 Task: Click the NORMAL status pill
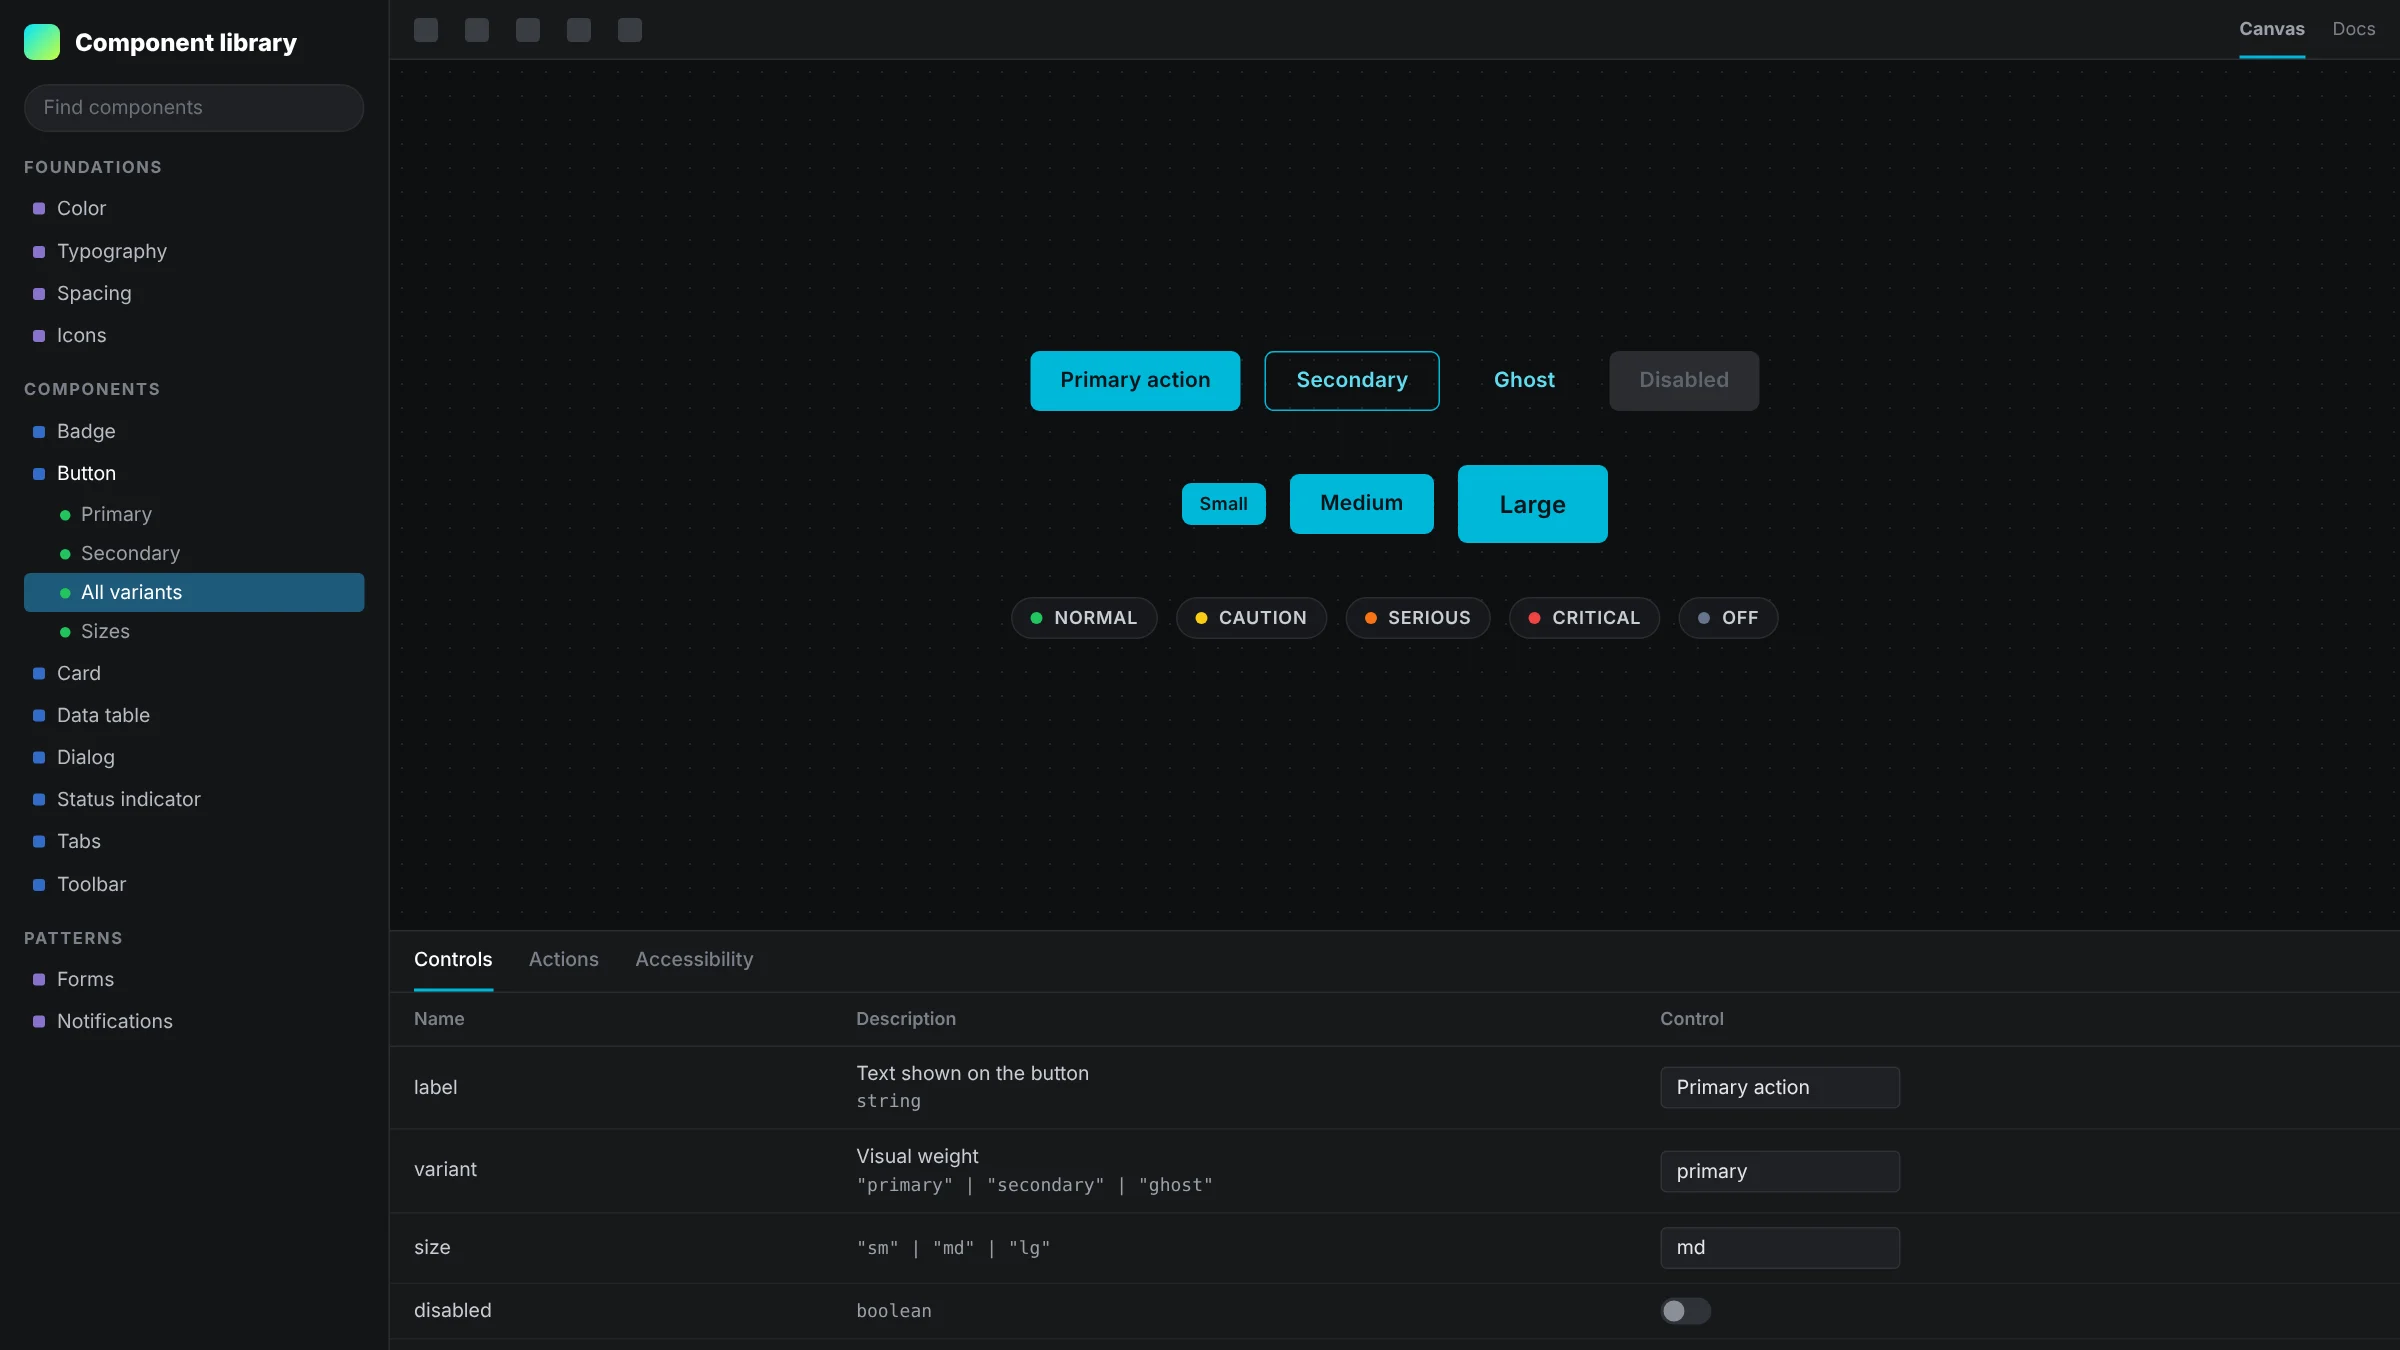[x=1084, y=618]
